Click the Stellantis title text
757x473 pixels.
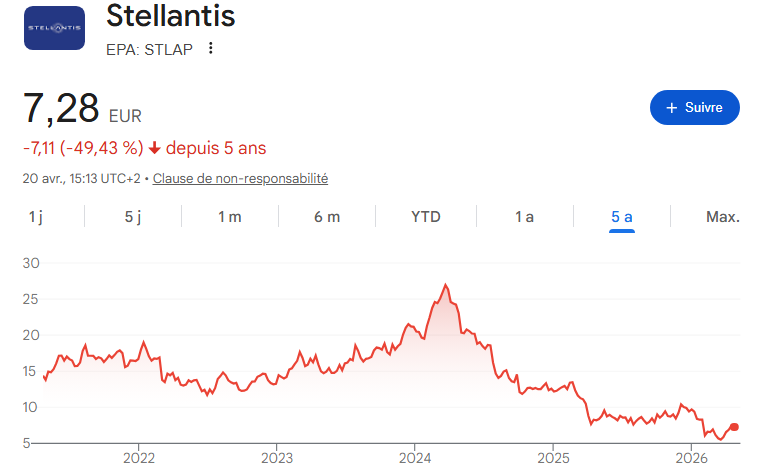point(170,15)
